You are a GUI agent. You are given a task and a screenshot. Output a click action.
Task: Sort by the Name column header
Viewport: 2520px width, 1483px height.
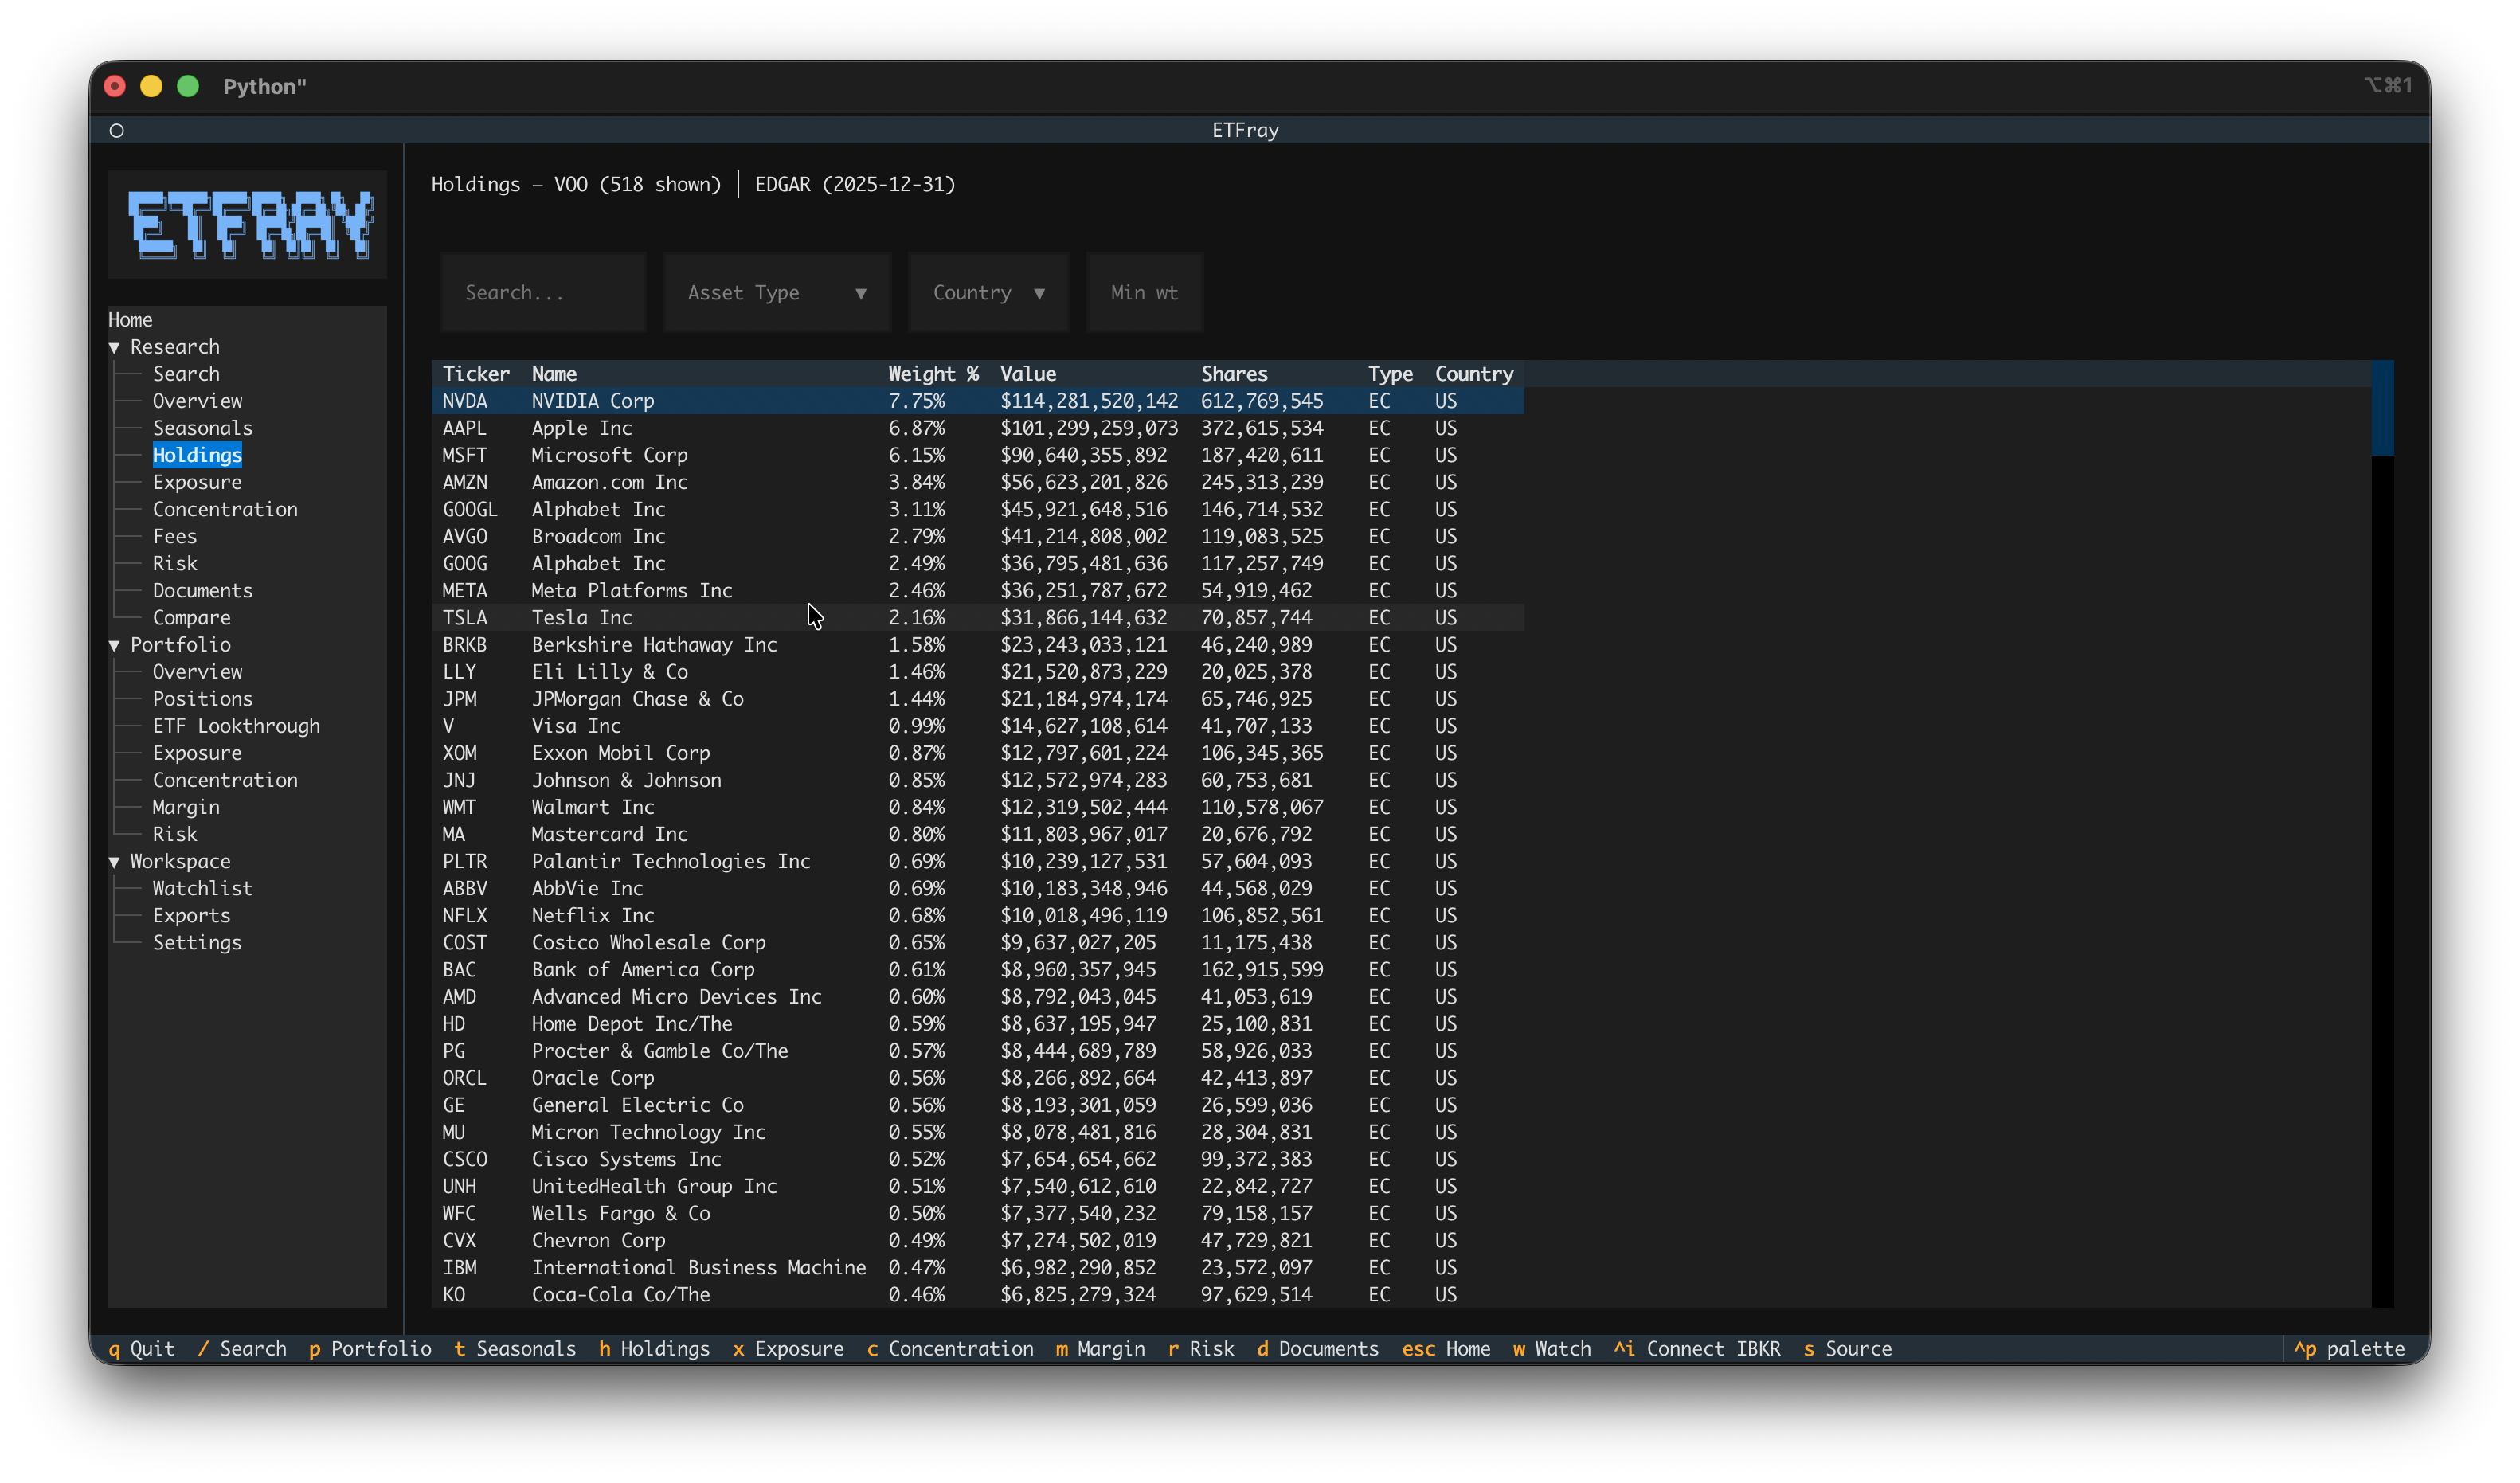coord(554,374)
